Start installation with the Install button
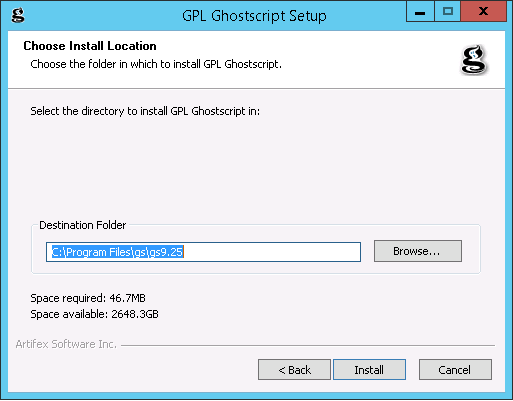The height and width of the screenshot is (401, 513). (x=369, y=370)
